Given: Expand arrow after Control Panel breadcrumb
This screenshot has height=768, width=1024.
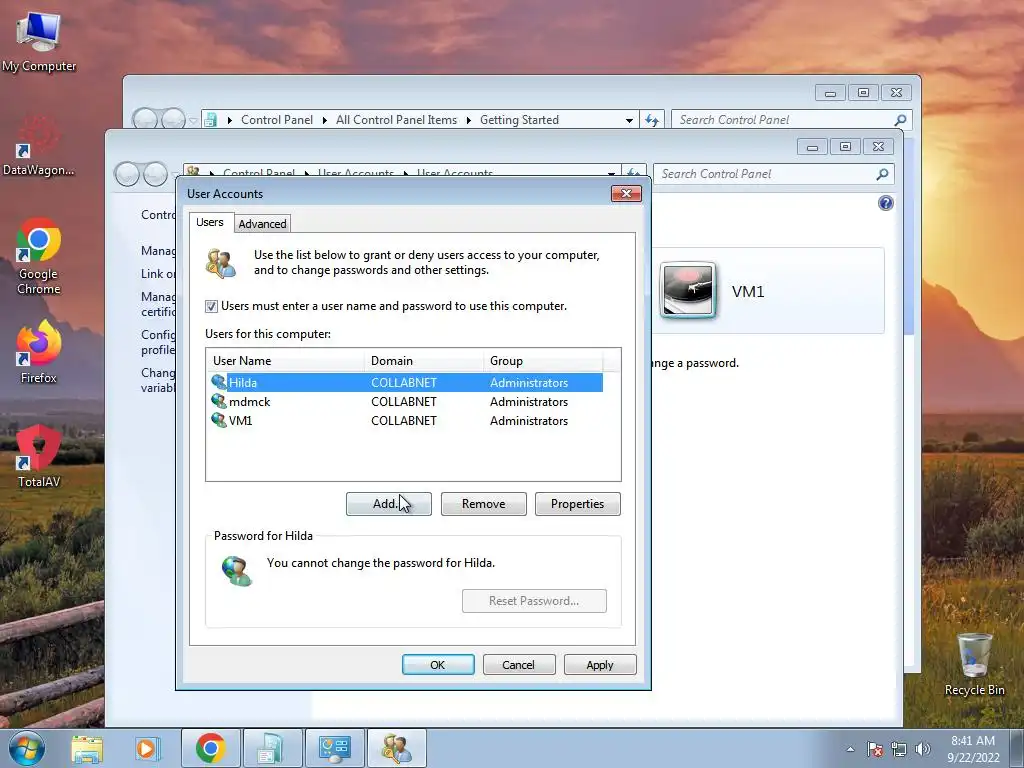Looking at the screenshot, I should pos(325,120).
